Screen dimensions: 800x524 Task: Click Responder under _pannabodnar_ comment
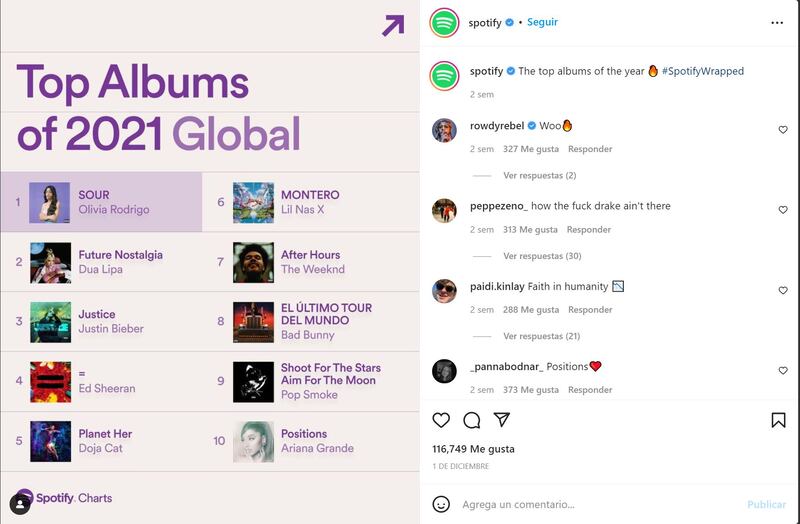pyautogui.click(x=590, y=390)
